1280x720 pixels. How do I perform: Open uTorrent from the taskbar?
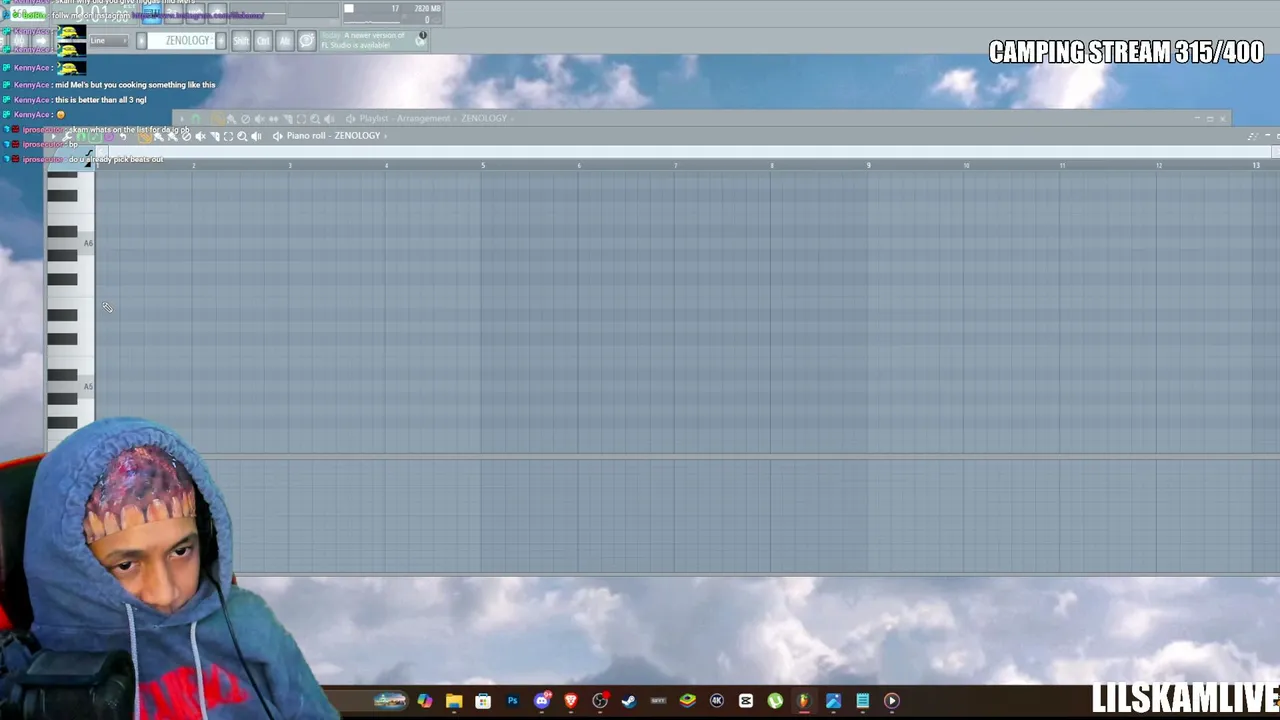(x=775, y=700)
